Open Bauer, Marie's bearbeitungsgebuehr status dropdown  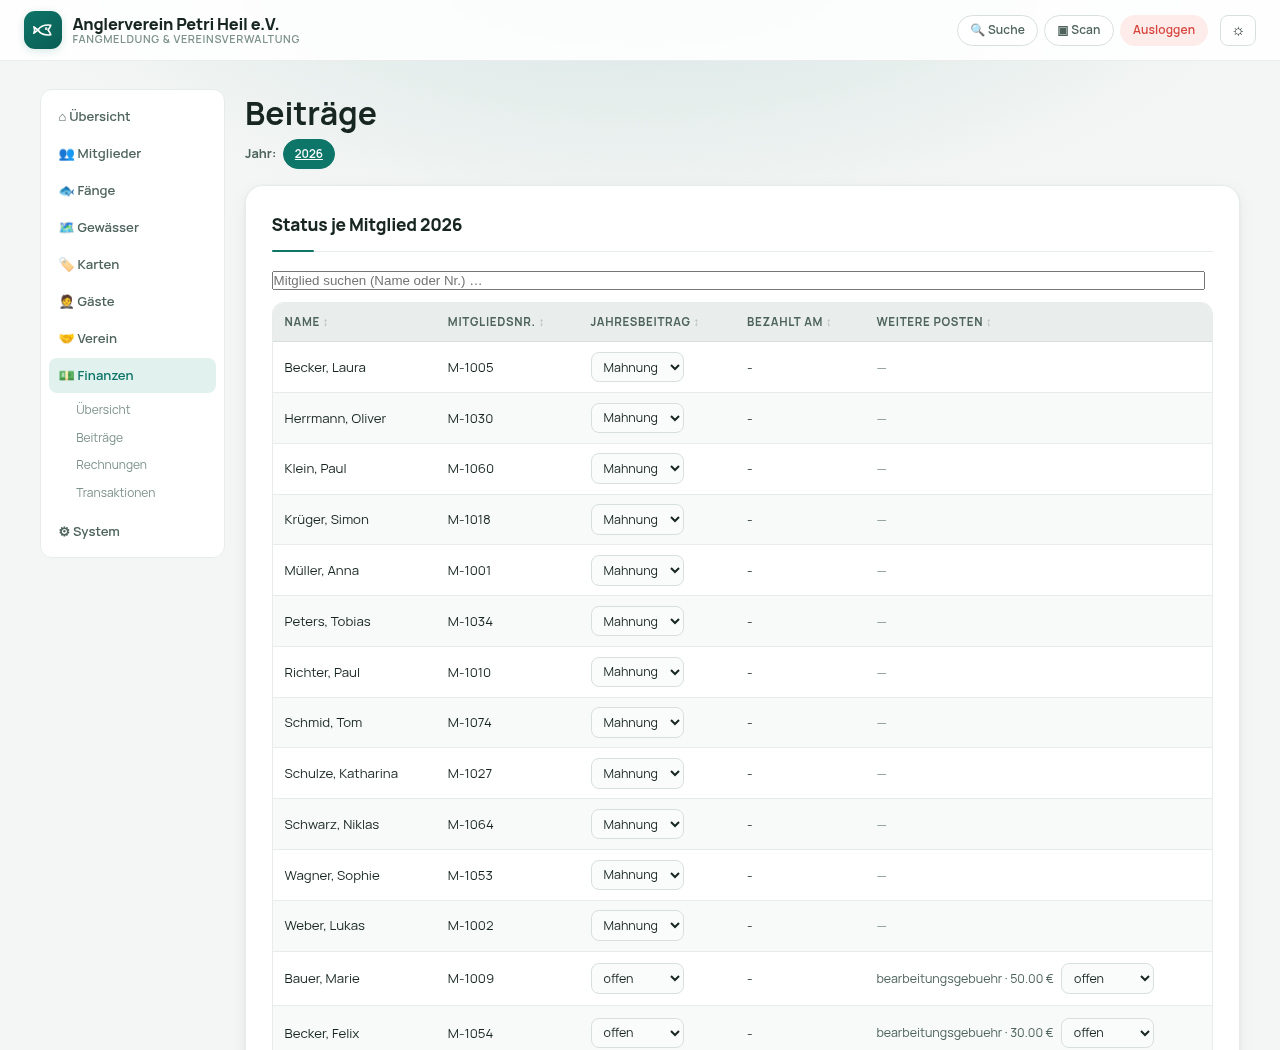(1107, 978)
